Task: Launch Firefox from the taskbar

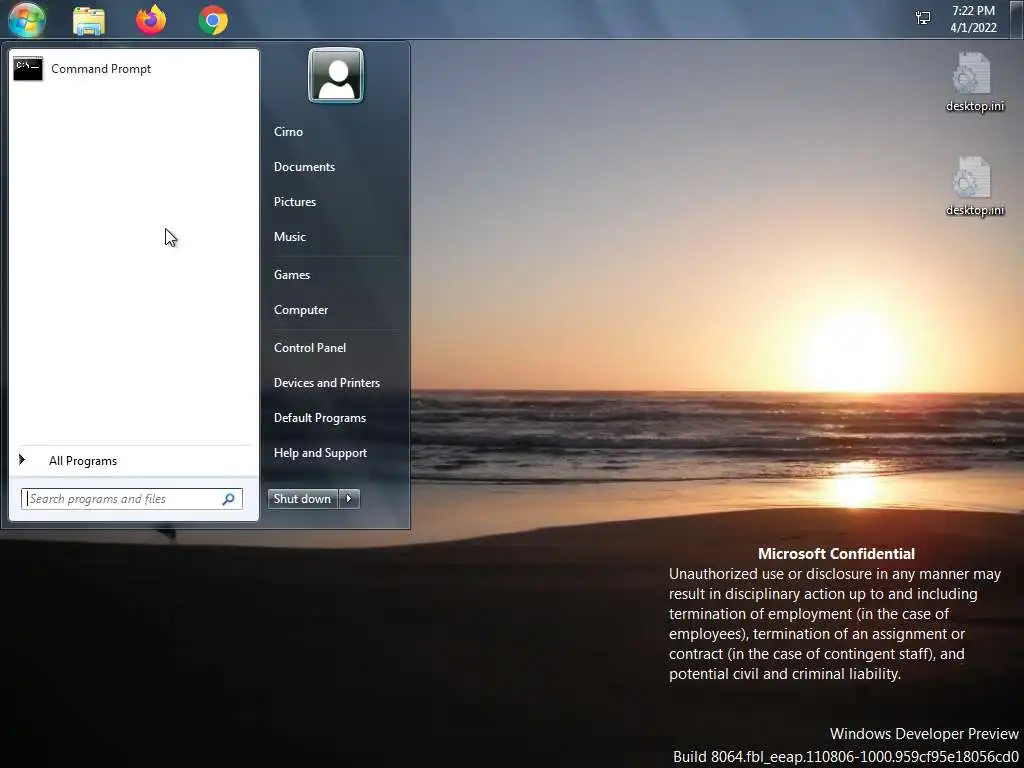Action: [151, 20]
